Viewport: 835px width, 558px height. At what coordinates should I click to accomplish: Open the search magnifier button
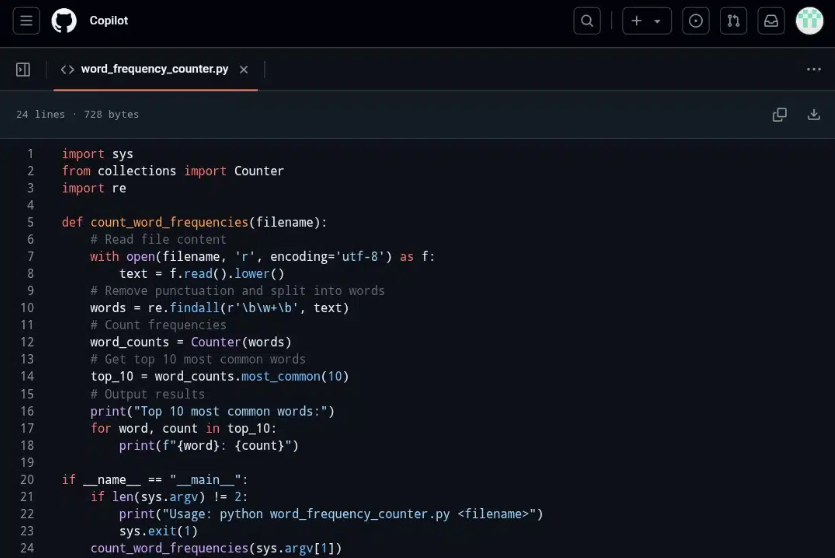(x=587, y=21)
